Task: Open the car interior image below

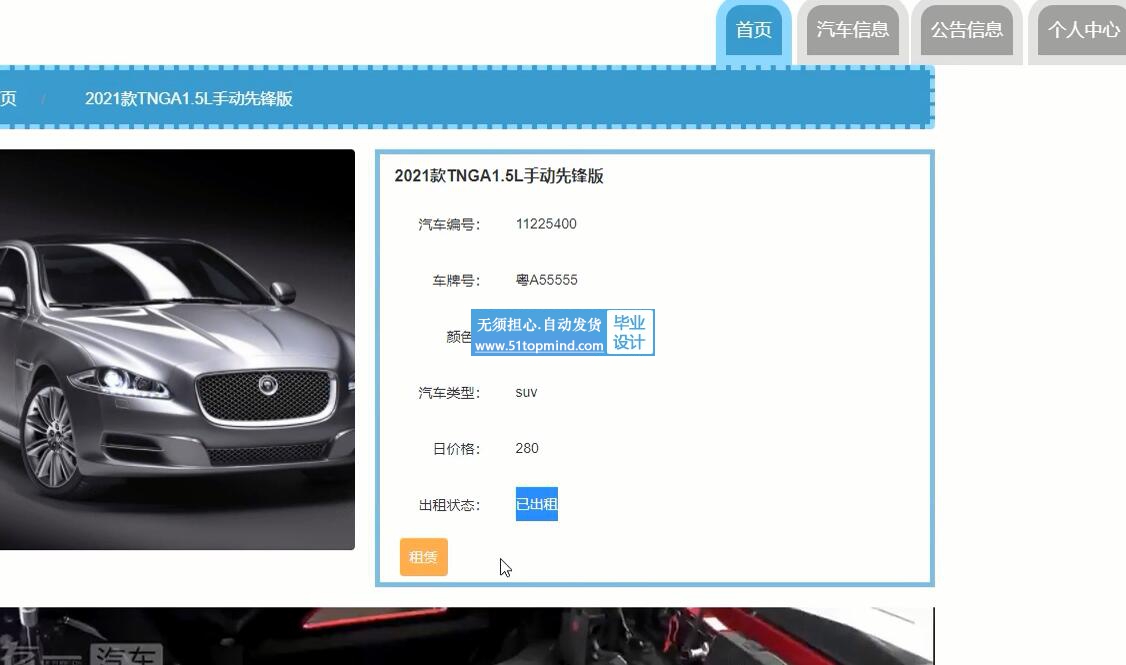Action: 467,636
